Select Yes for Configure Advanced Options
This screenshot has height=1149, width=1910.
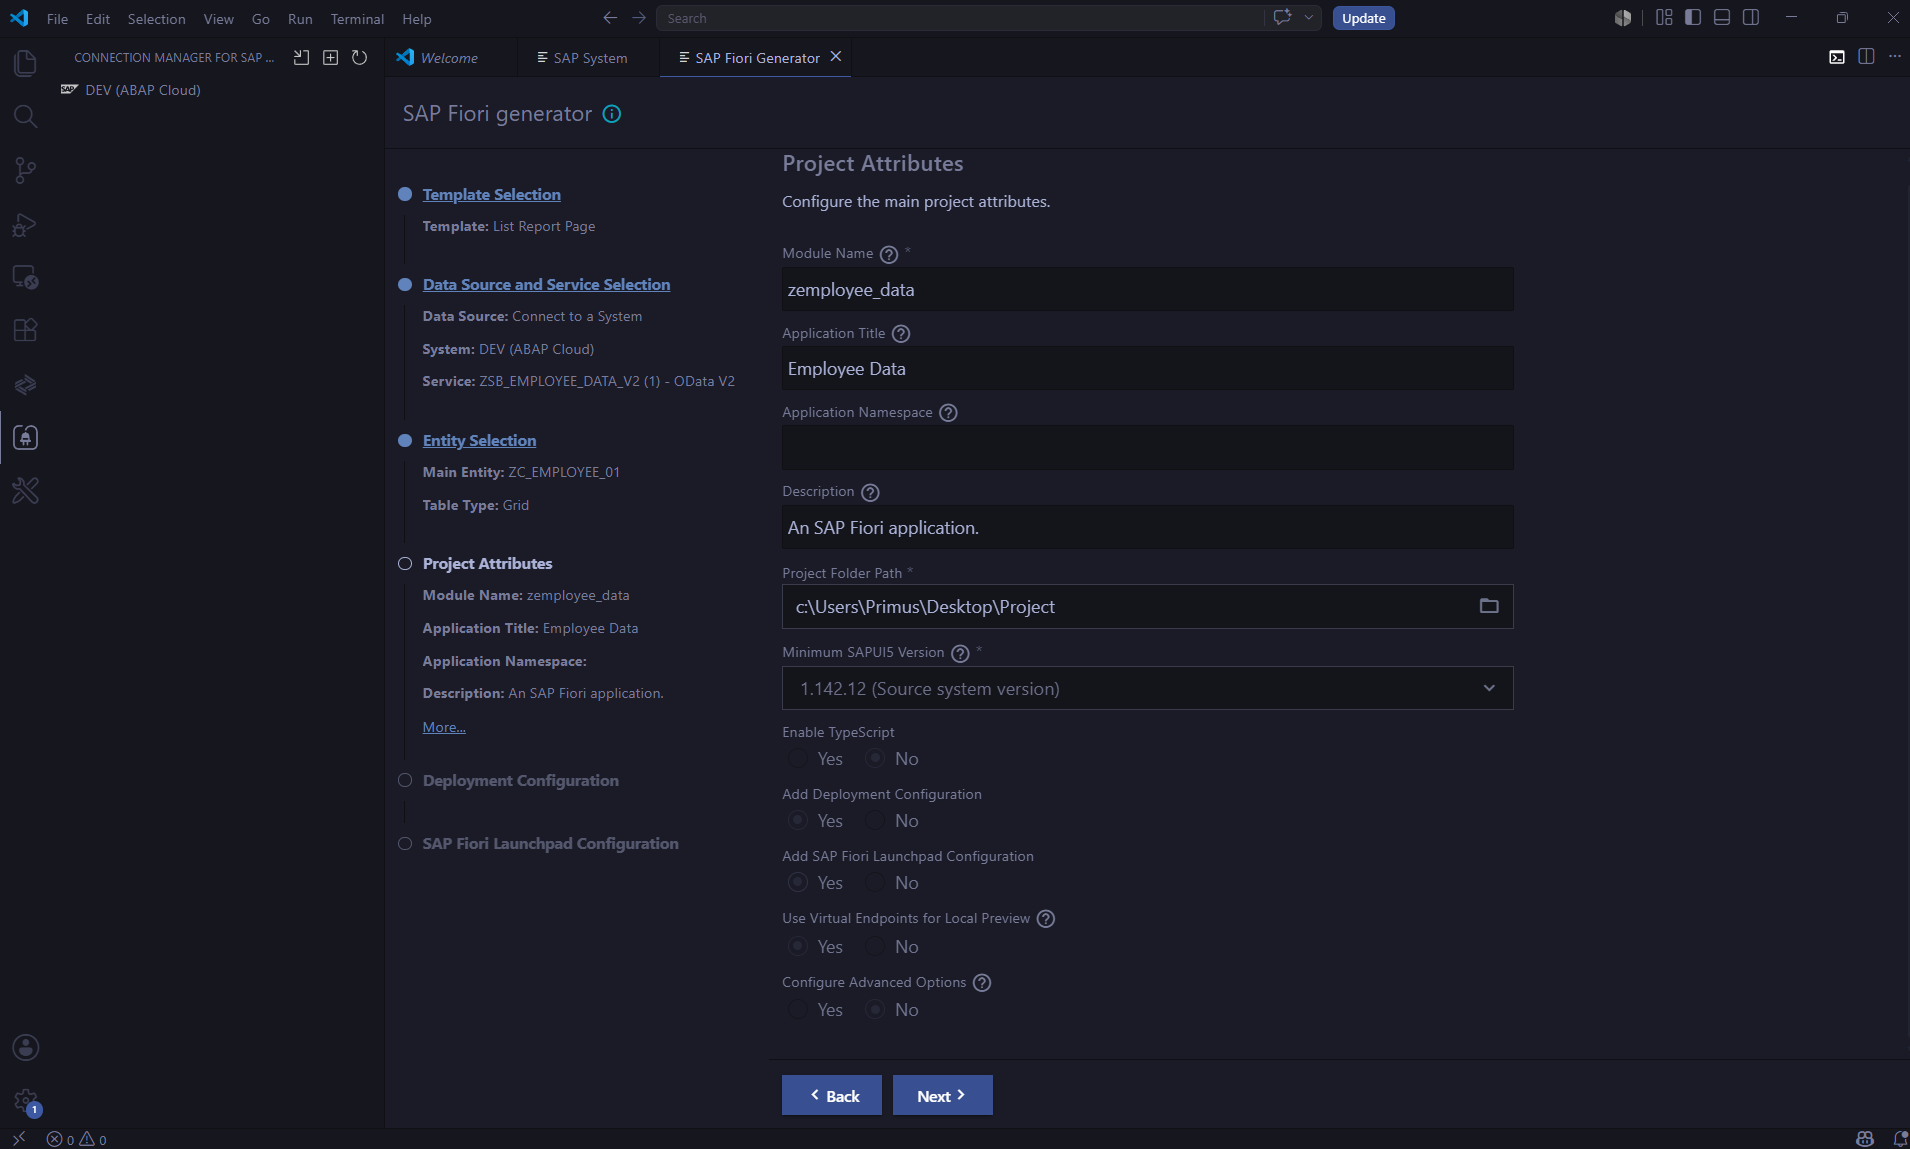coord(797,1009)
